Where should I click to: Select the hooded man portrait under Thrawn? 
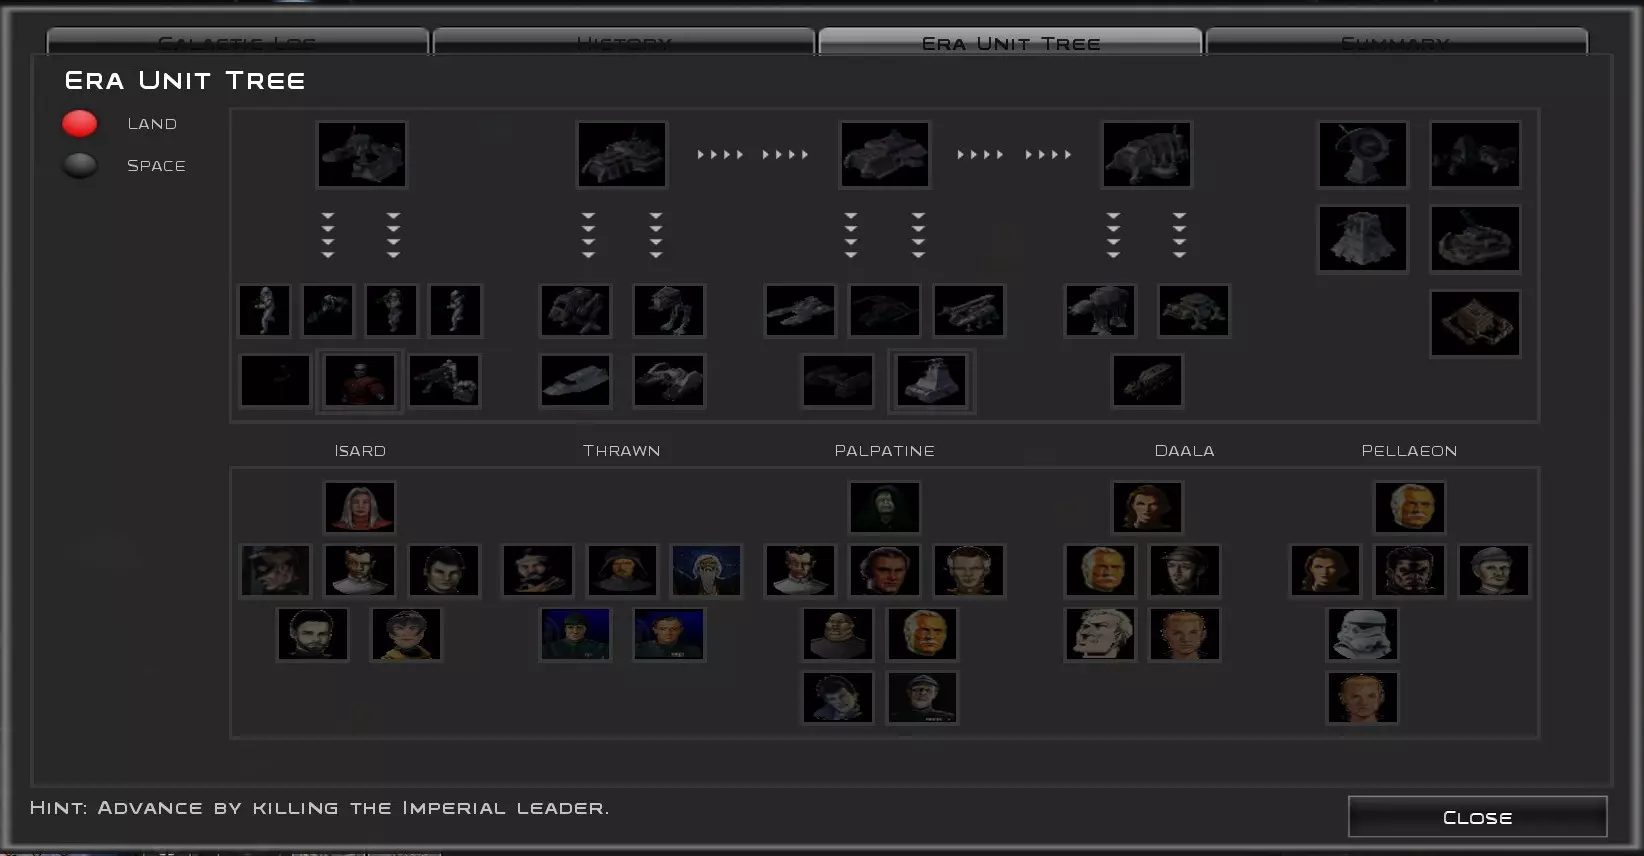tap(622, 570)
